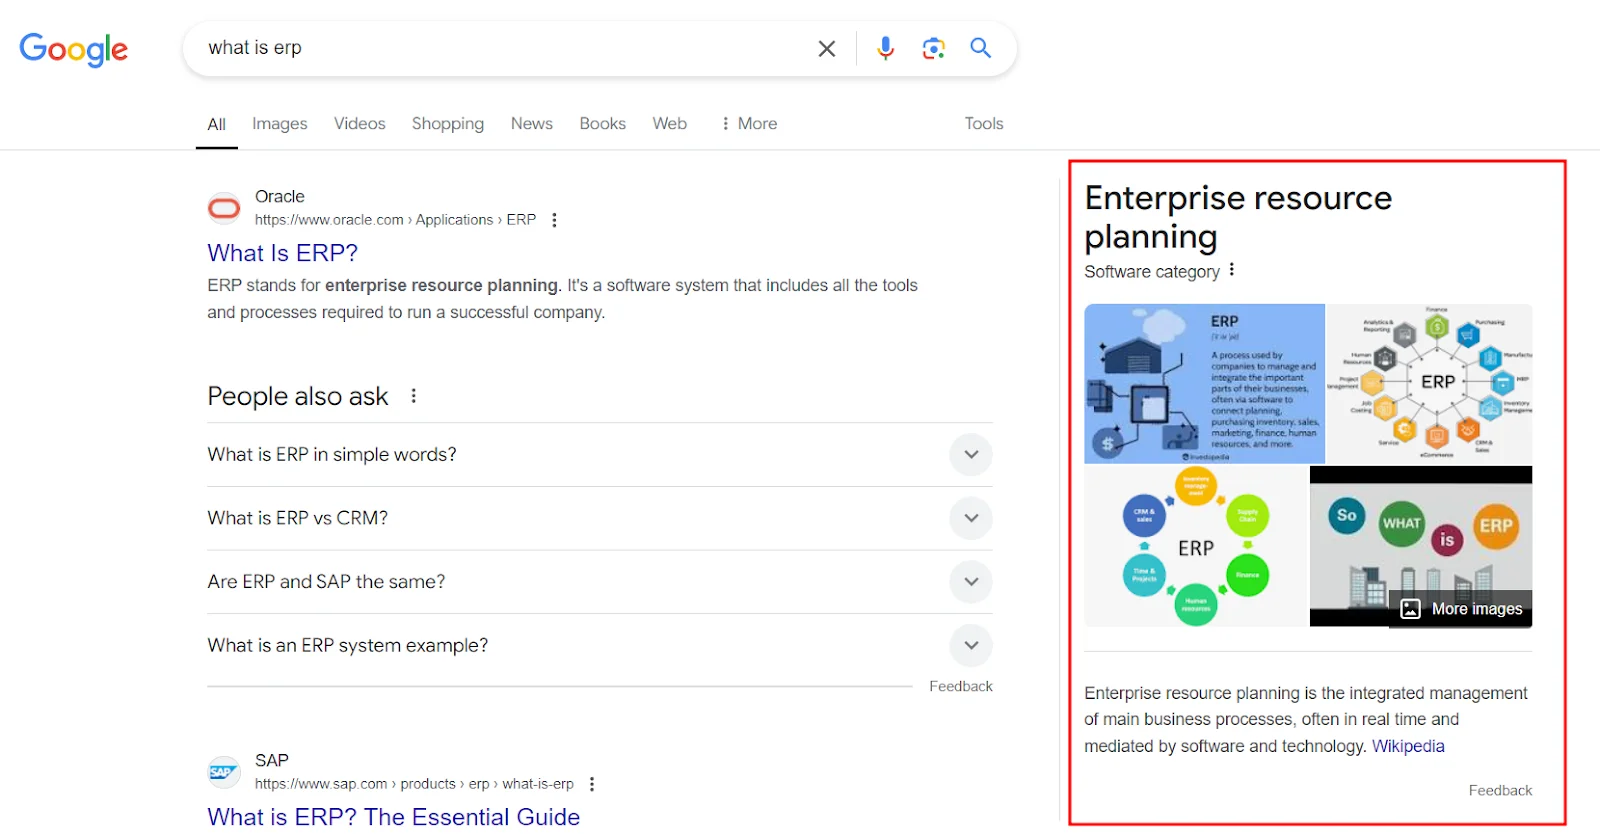Click the 'Software category' subtitle

(x=1152, y=272)
